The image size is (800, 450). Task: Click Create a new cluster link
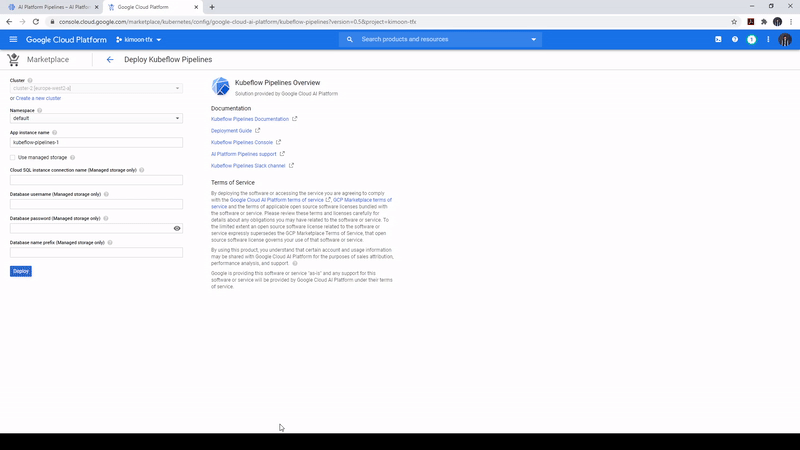click(x=38, y=98)
